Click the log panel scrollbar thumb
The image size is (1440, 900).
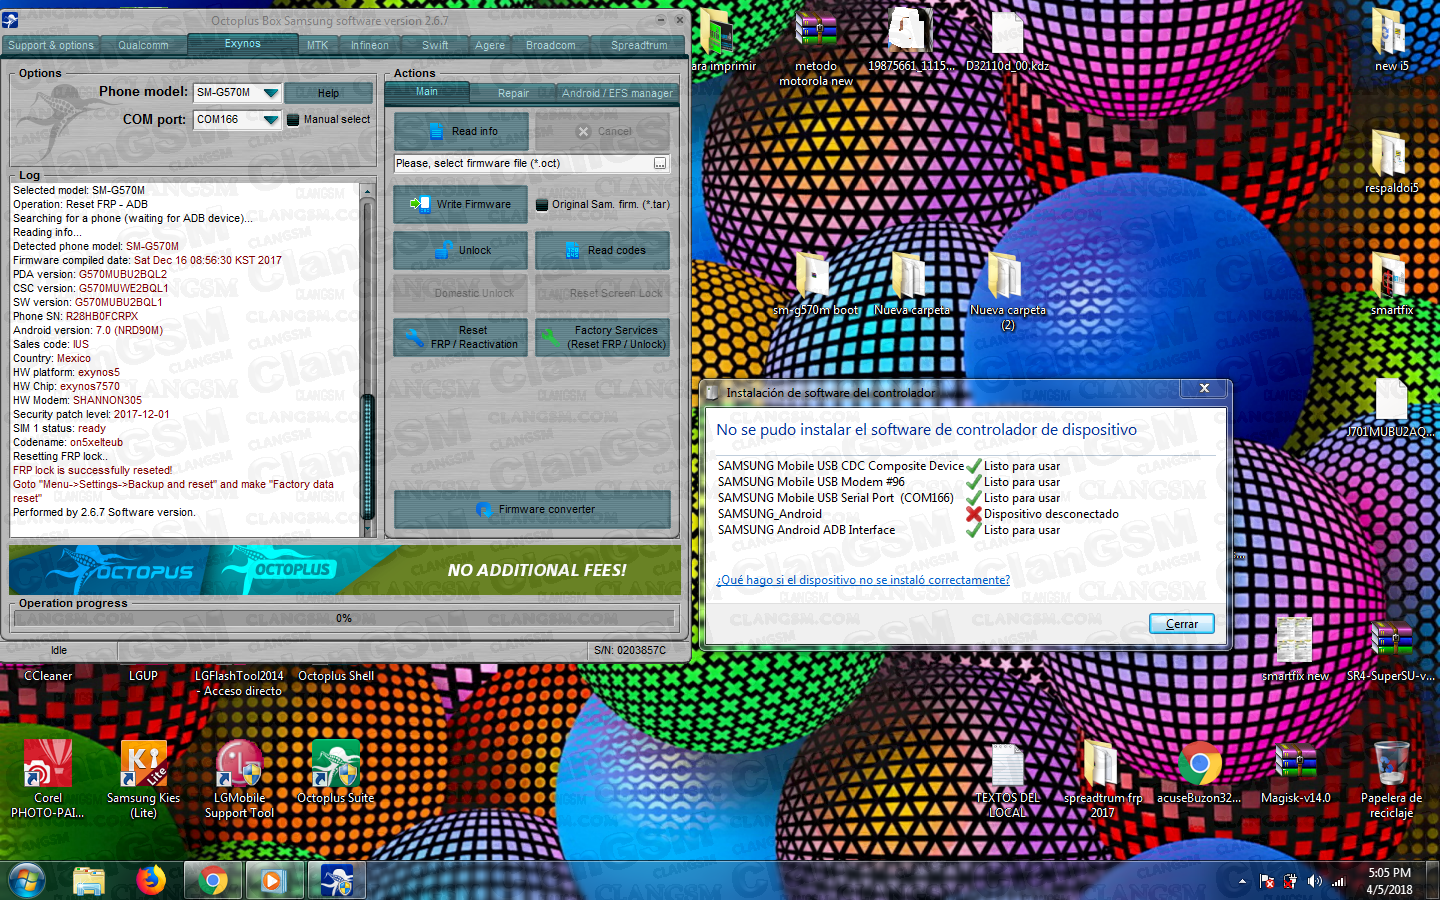(367, 455)
